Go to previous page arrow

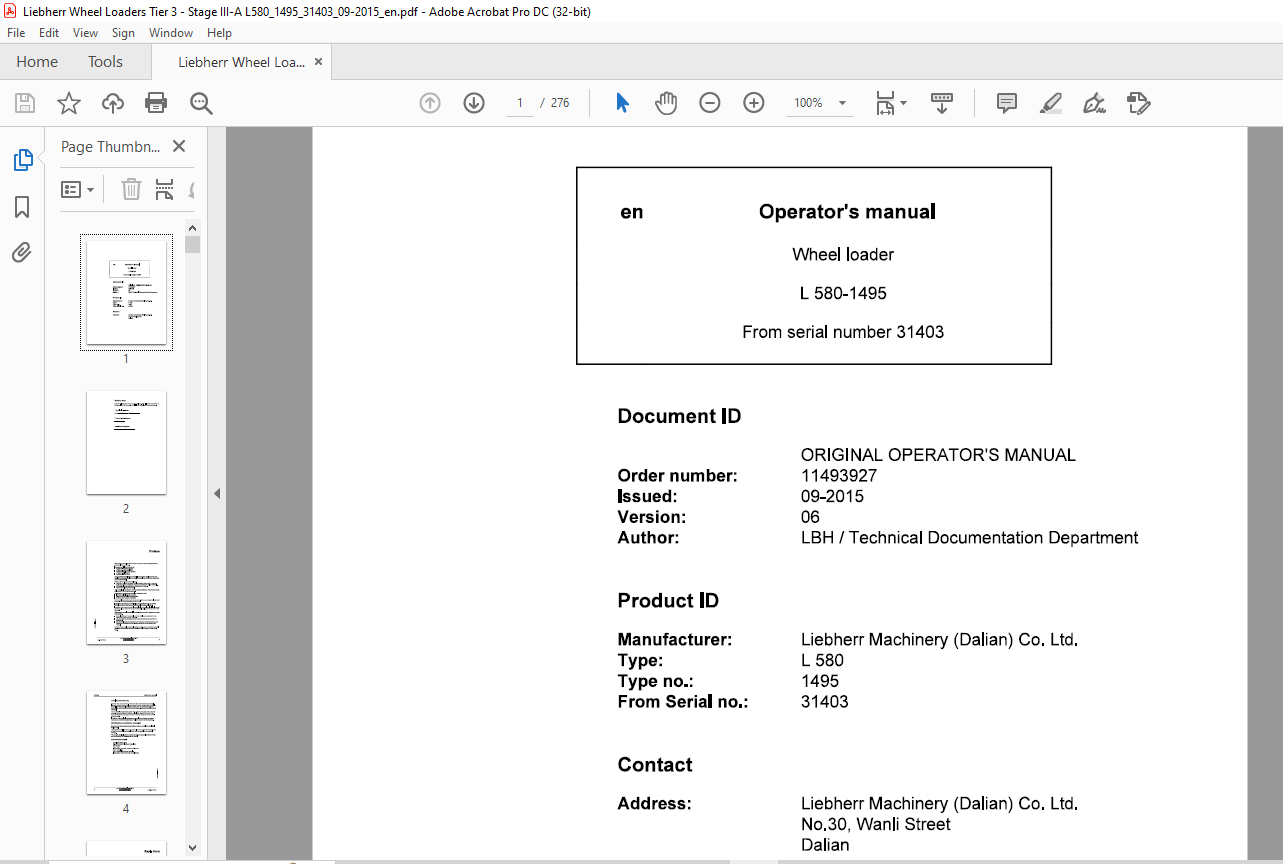(x=430, y=103)
